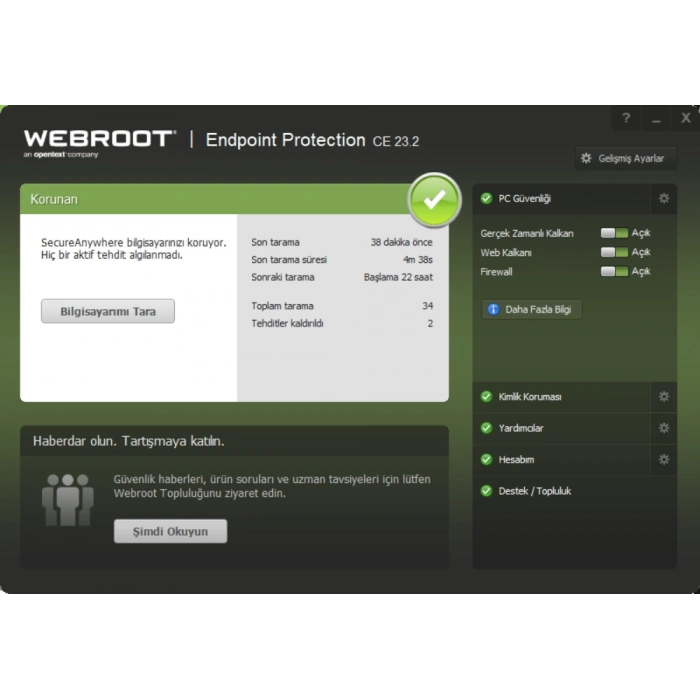This screenshot has height=700, width=700.
Task: Click the gear icon beside PC Güvenliği
Action: point(664,199)
